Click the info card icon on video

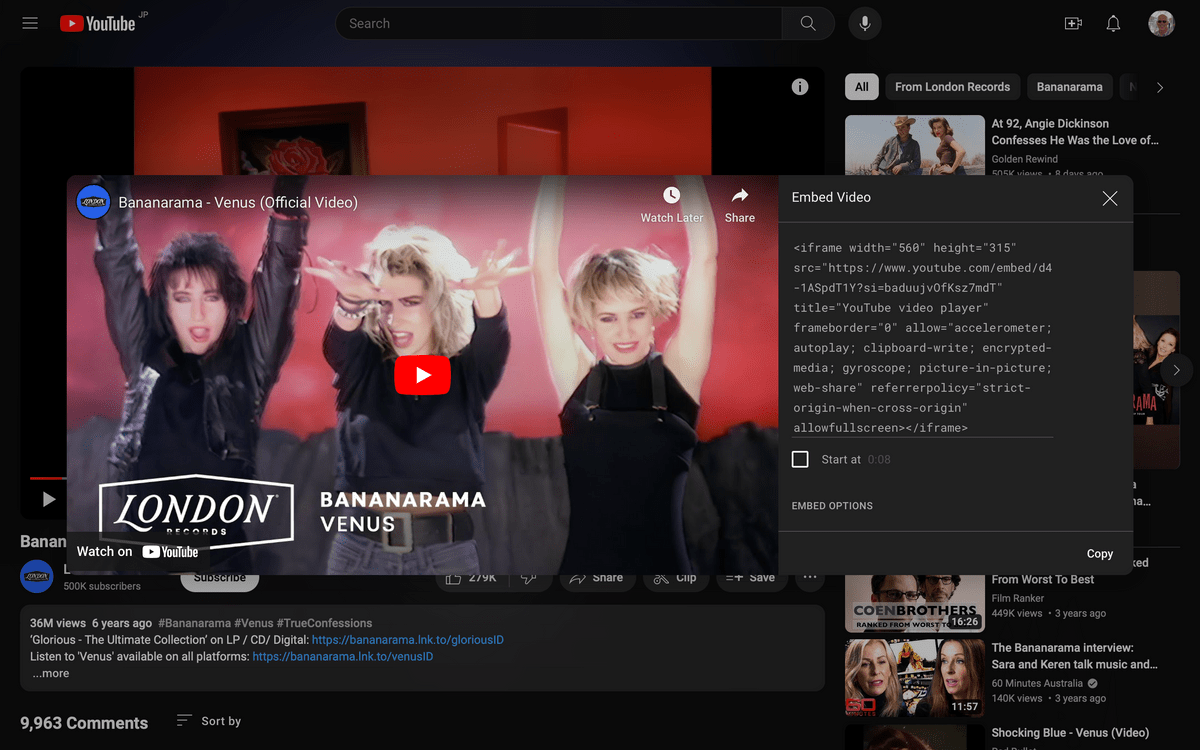(800, 87)
